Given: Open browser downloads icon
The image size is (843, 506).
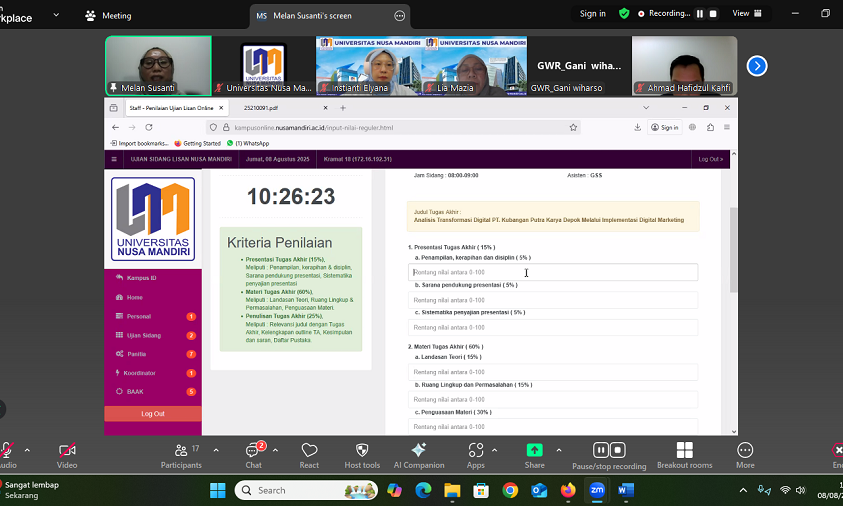Looking at the screenshot, I should [x=637, y=127].
